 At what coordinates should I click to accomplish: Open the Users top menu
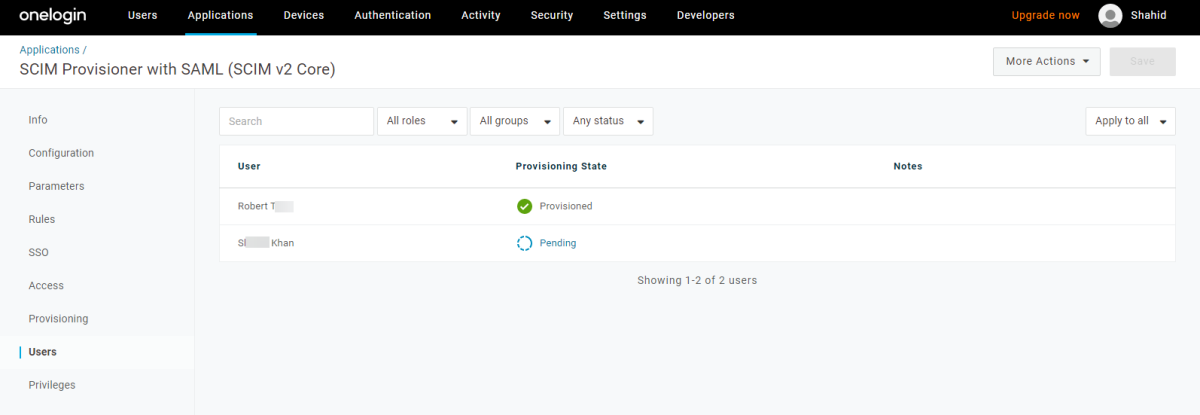click(x=142, y=16)
